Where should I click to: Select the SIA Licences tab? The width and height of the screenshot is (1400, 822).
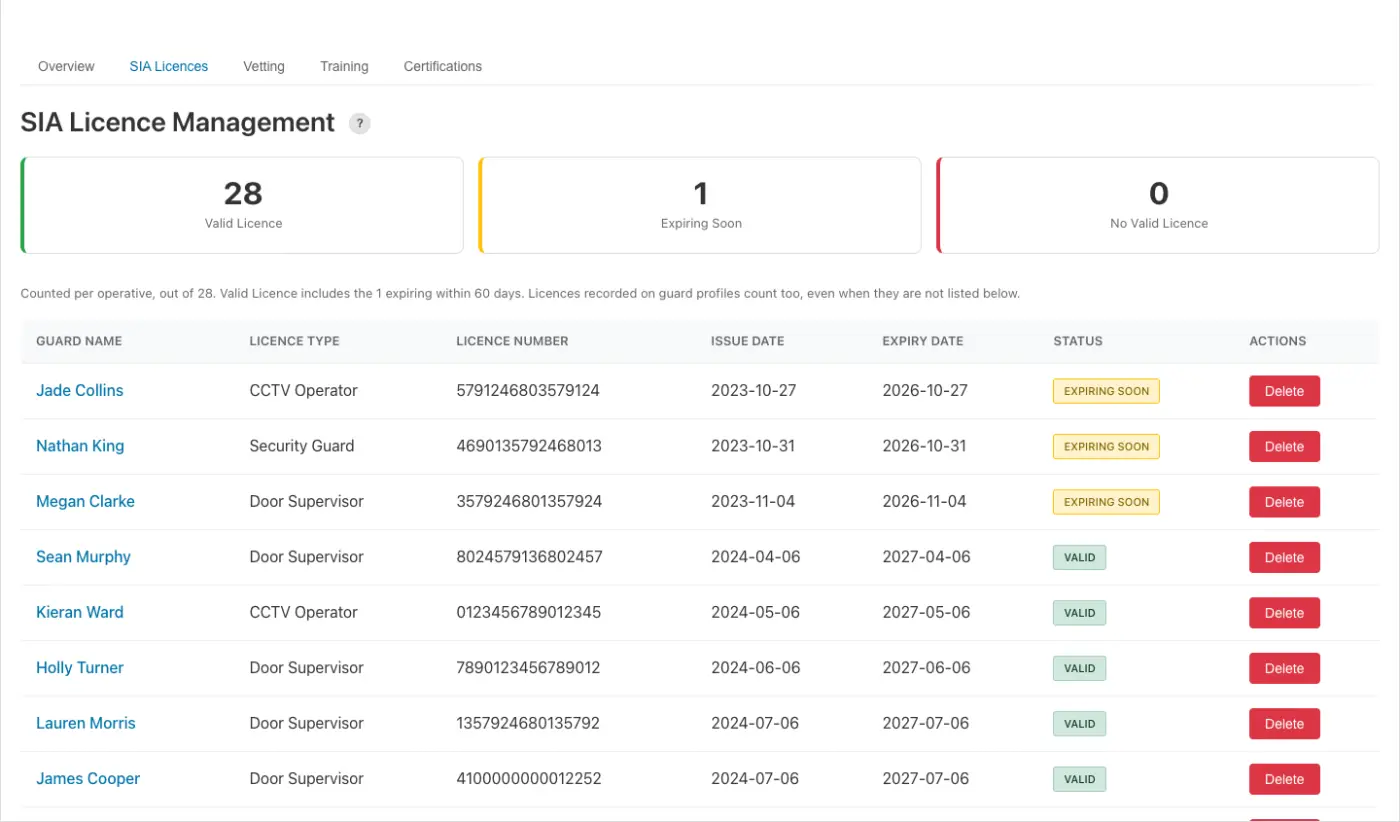pyautogui.click(x=169, y=66)
